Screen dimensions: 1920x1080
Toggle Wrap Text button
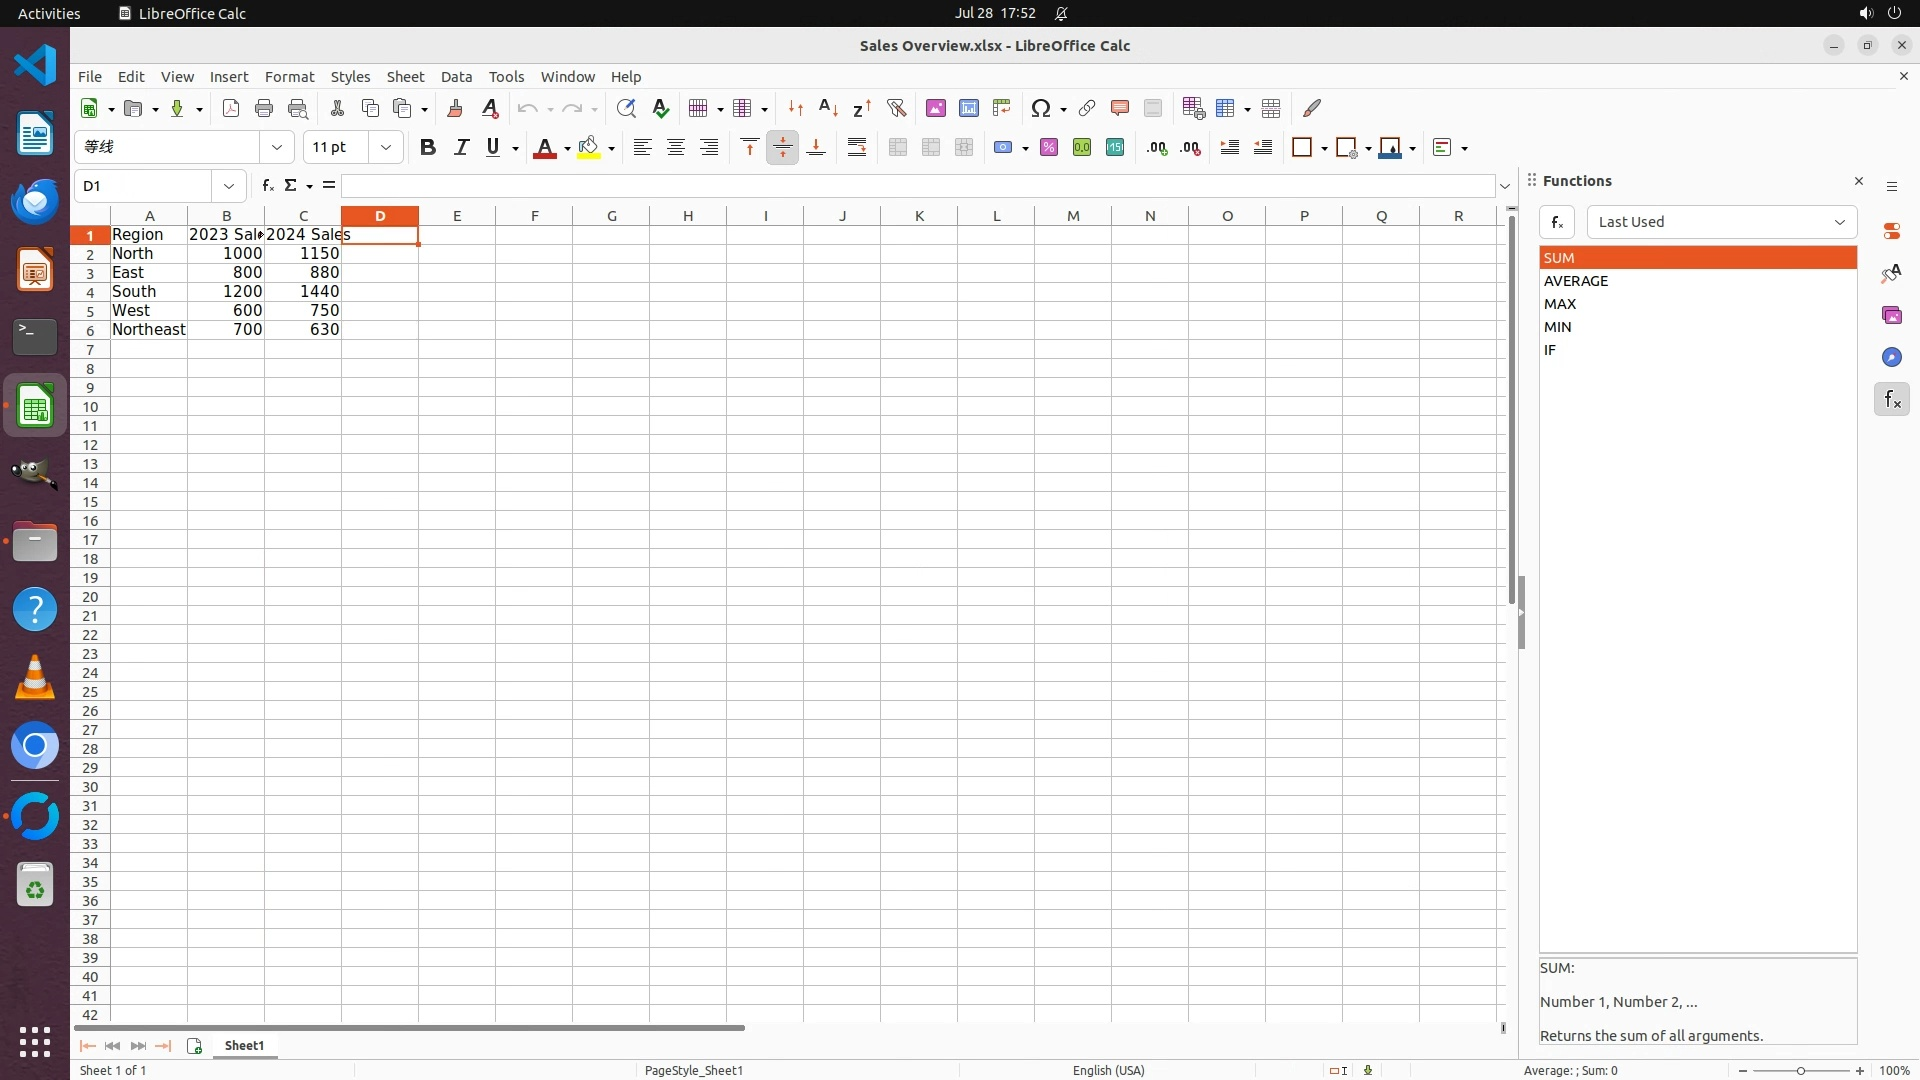857,148
